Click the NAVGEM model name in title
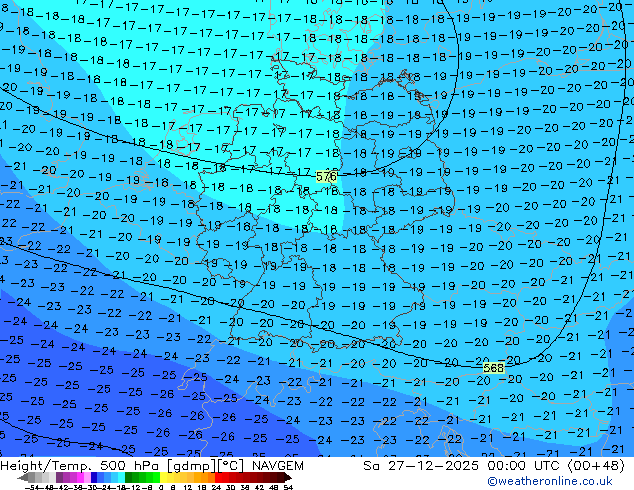Viewport: 634px width, 490px height. [277, 466]
